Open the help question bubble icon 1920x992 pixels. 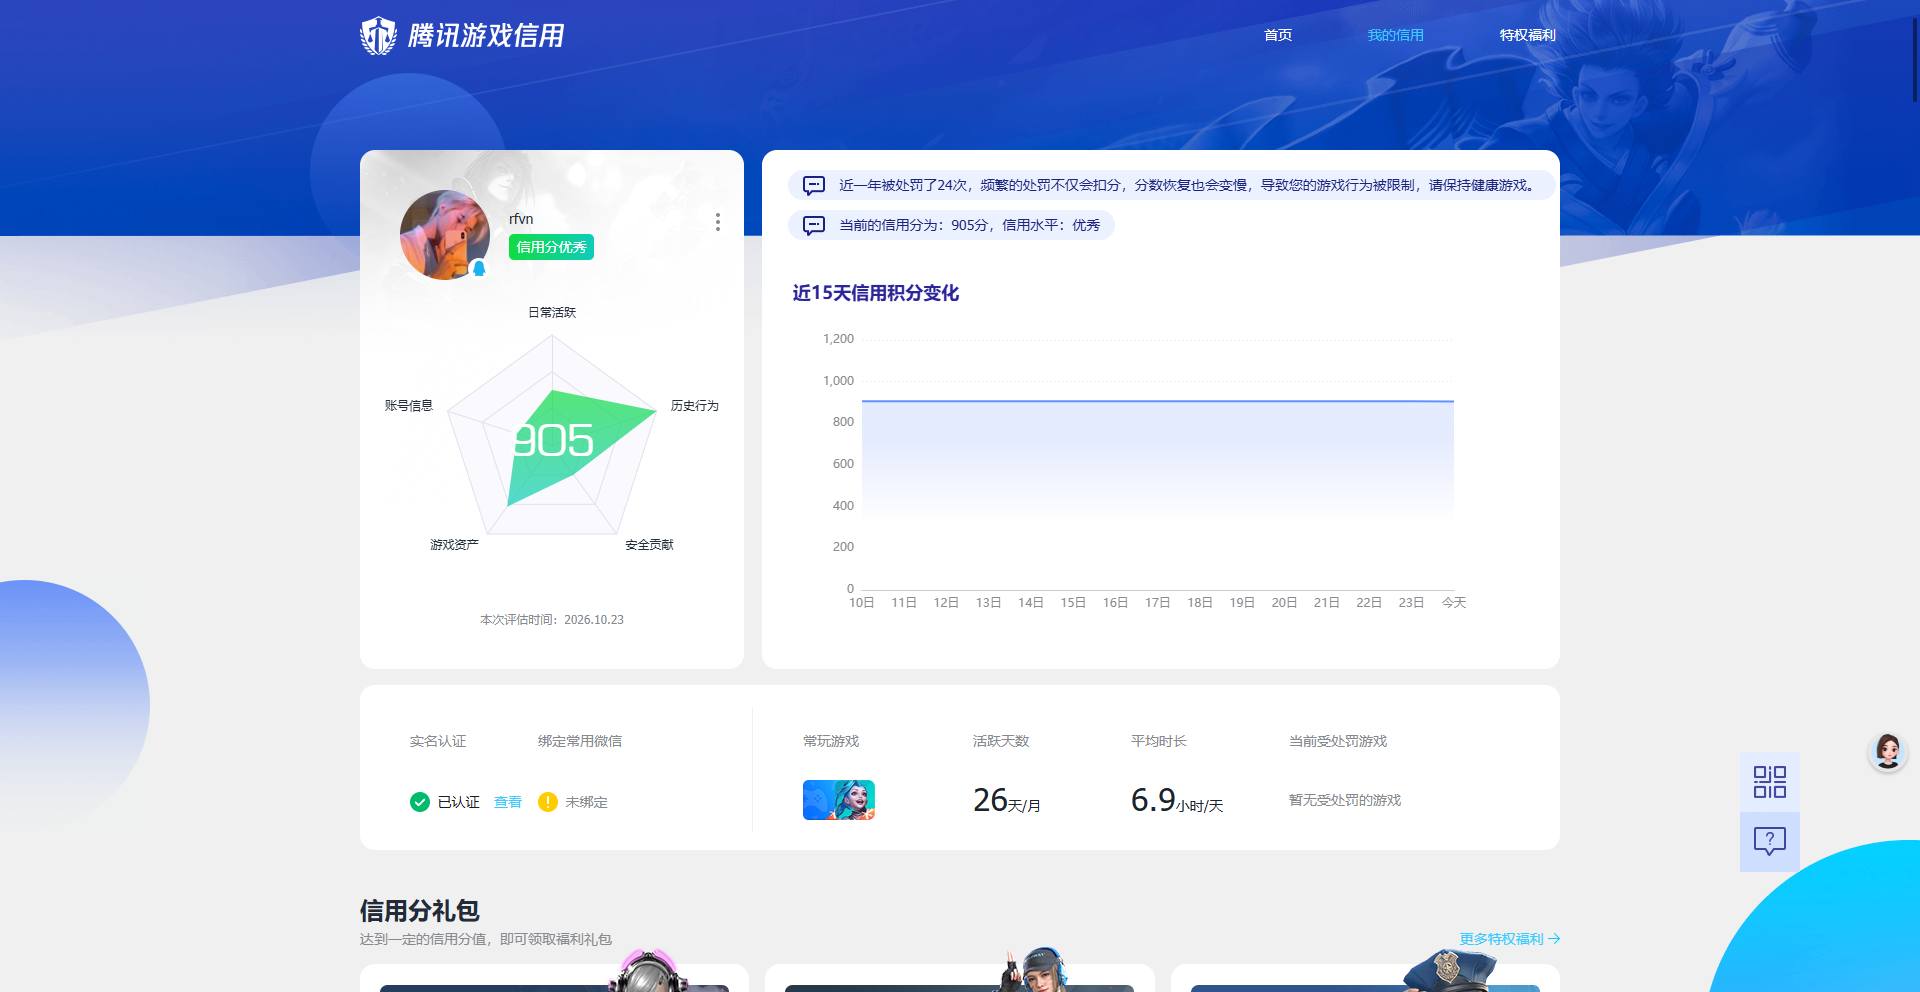click(x=1769, y=841)
